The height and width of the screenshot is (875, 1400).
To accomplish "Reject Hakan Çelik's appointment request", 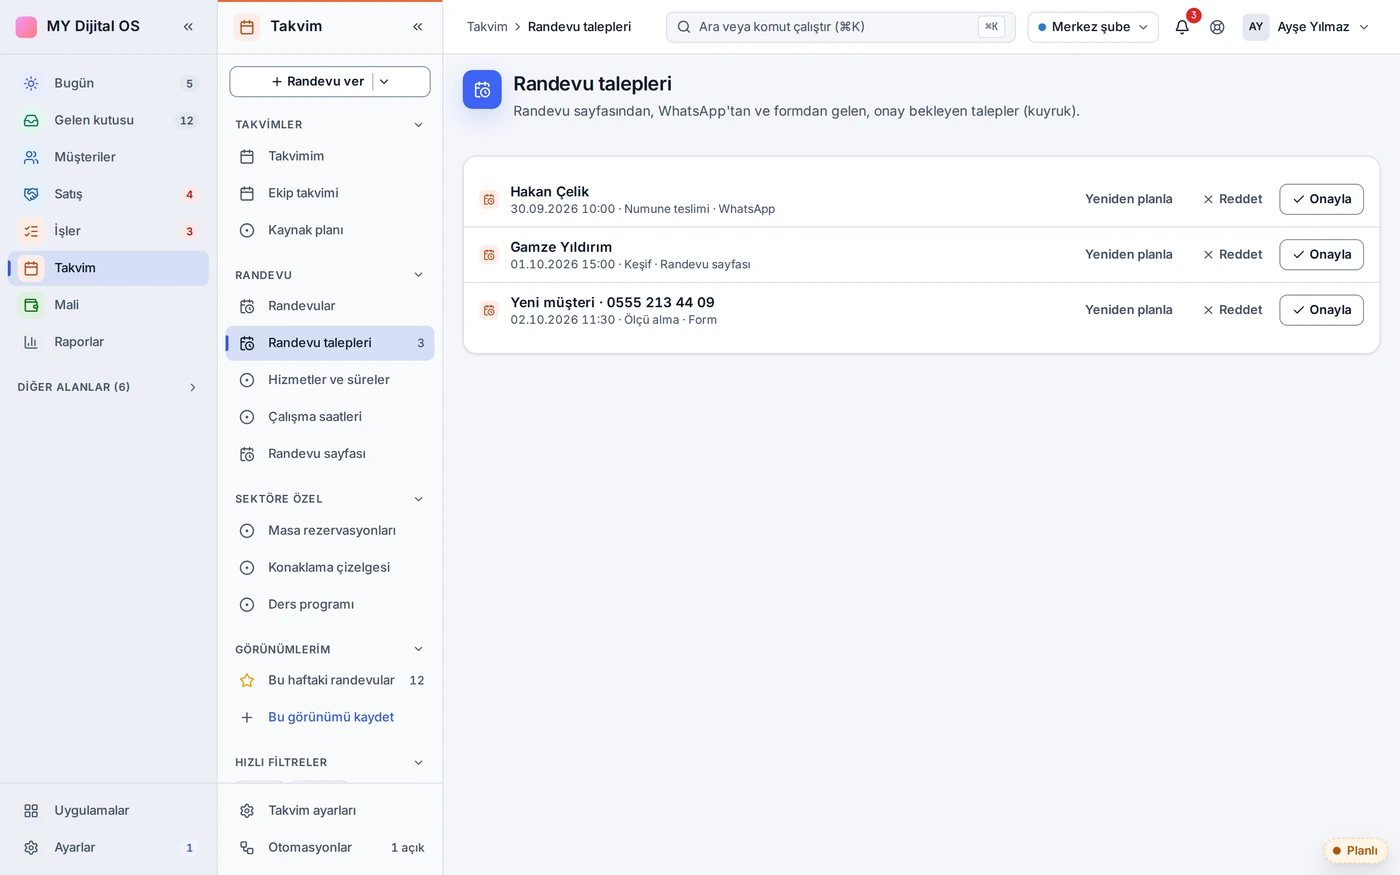I will tap(1232, 199).
